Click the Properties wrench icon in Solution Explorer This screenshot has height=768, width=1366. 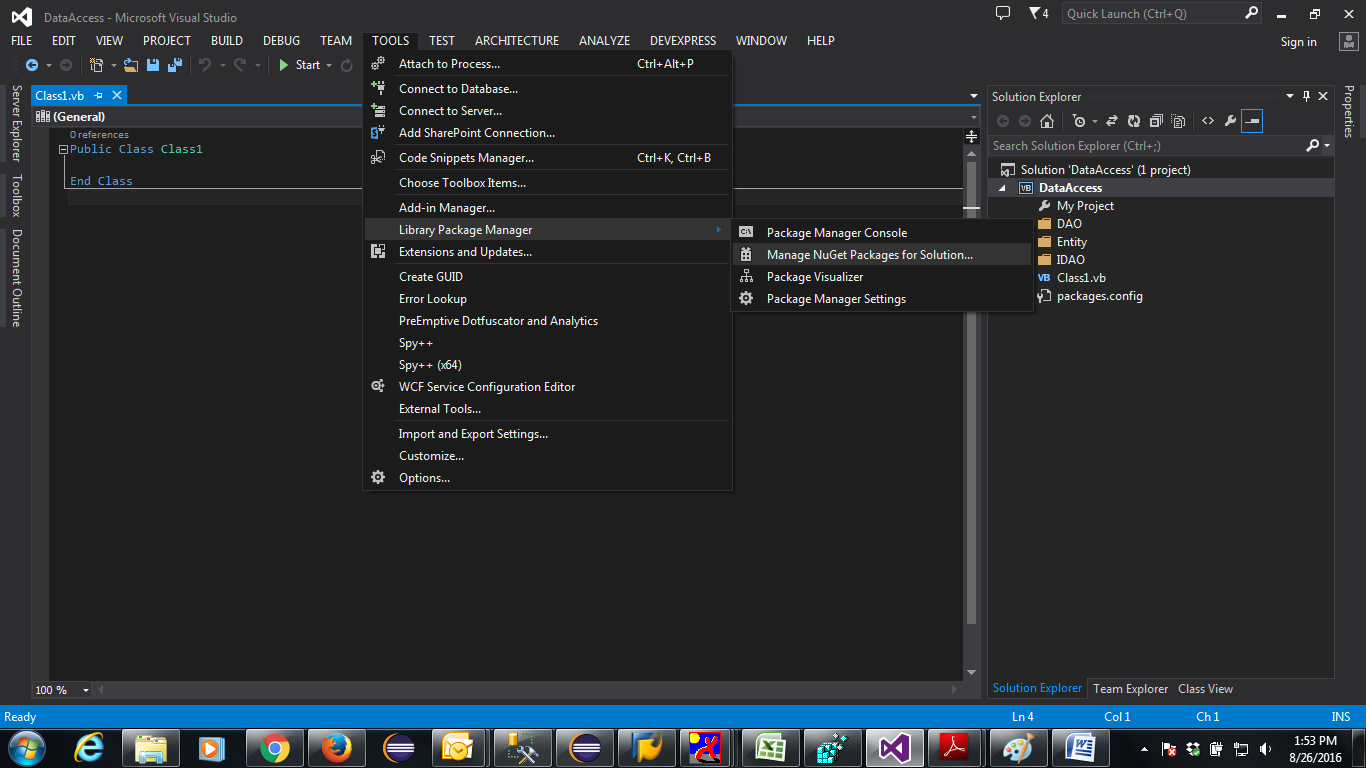[x=1229, y=120]
